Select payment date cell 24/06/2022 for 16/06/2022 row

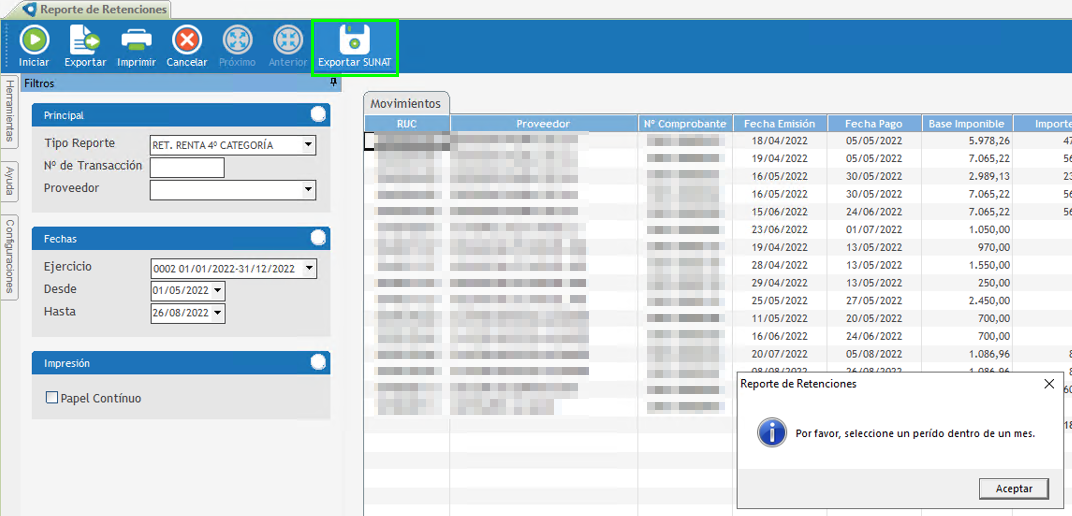point(874,336)
